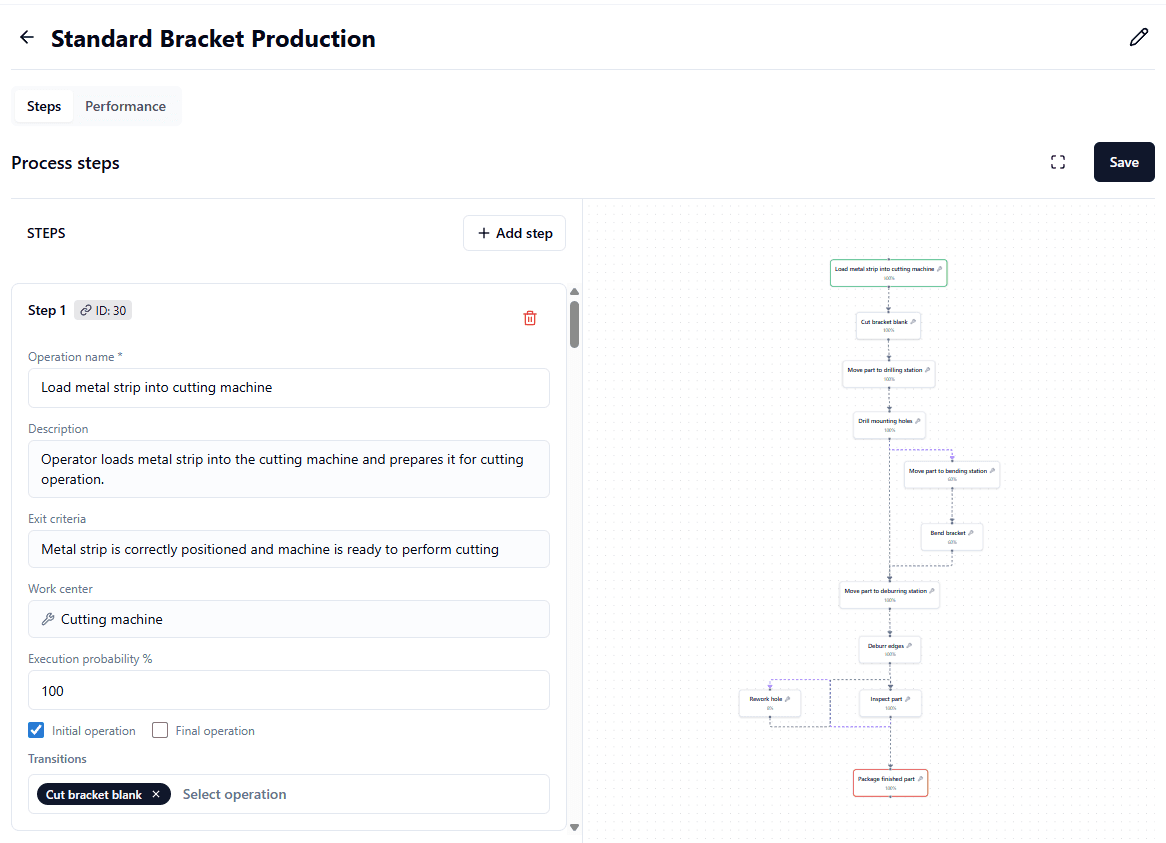Remove Cut bracket blank transition via its X

[156, 794]
